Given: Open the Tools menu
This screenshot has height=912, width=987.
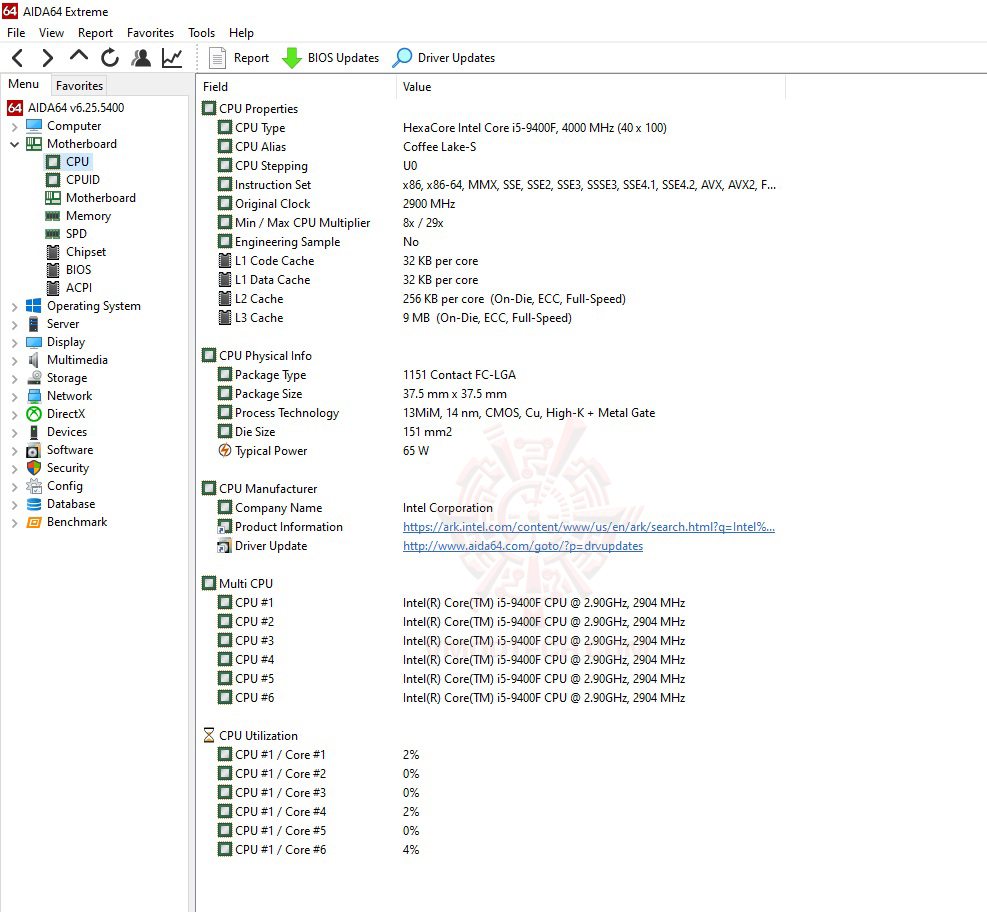Looking at the screenshot, I should 201,33.
